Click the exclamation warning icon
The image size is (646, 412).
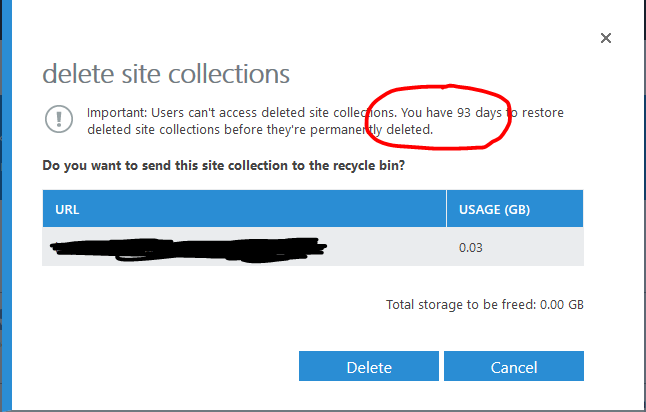click(59, 118)
